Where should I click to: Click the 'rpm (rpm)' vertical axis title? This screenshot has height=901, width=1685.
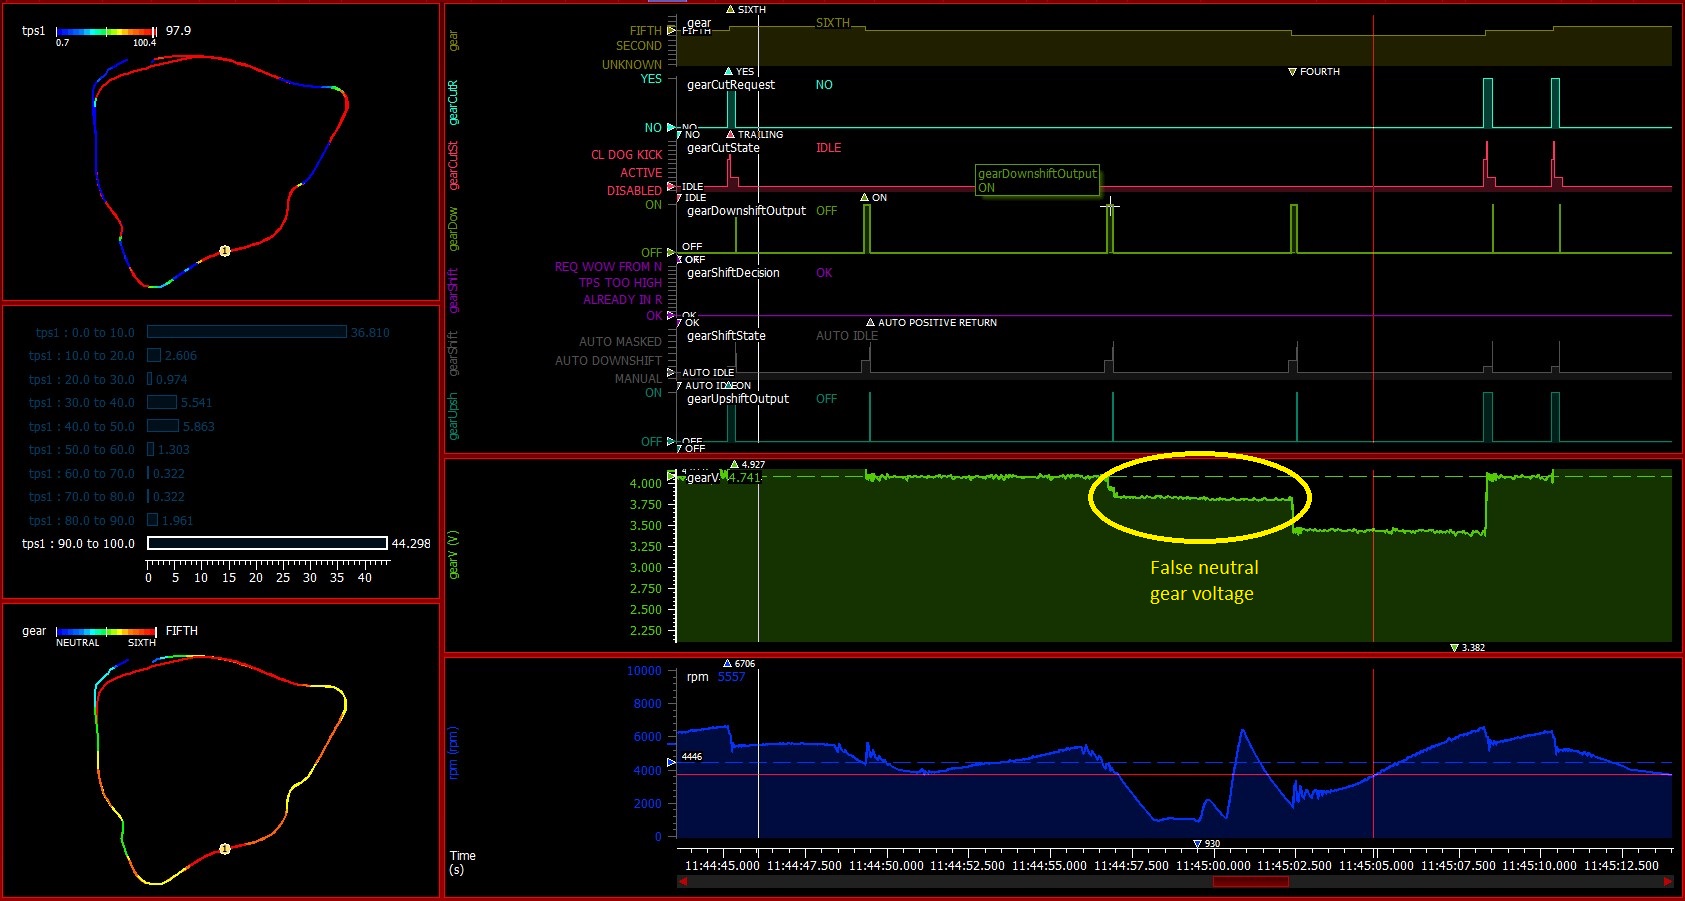[454, 753]
